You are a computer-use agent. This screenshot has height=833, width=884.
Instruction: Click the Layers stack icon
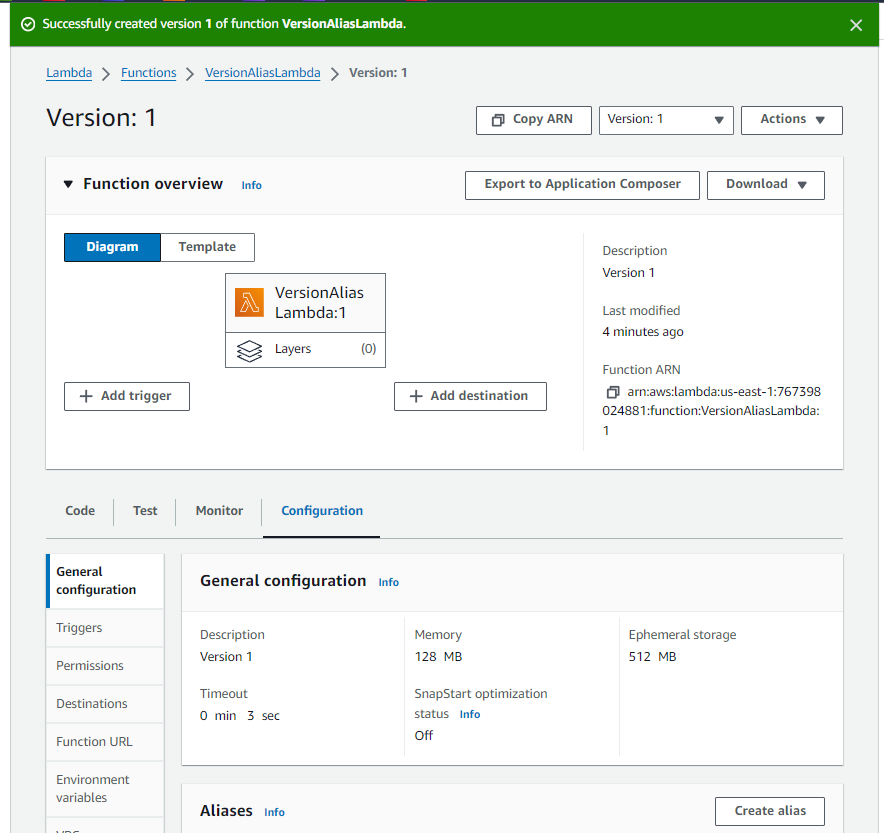click(249, 350)
